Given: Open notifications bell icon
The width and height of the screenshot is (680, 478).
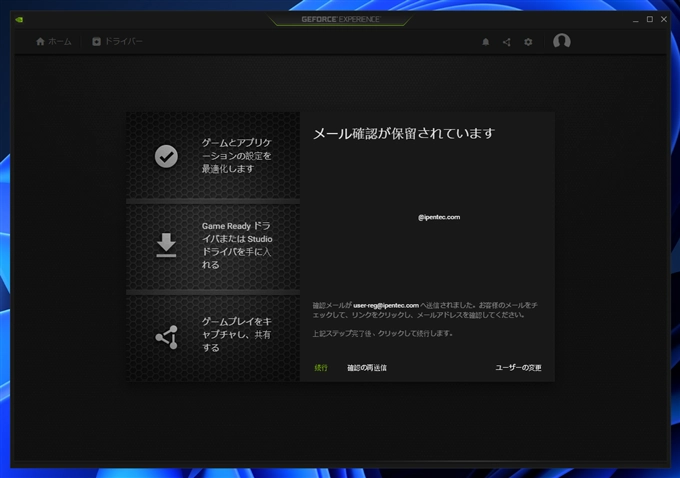Looking at the screenshot, I should 486,42.
